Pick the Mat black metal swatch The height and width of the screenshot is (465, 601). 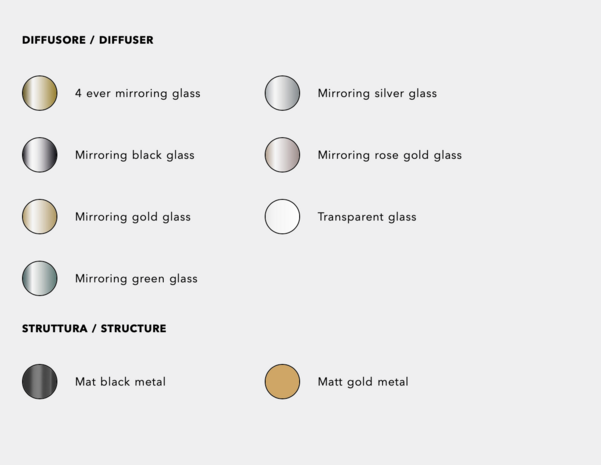[x=39, y=381]
